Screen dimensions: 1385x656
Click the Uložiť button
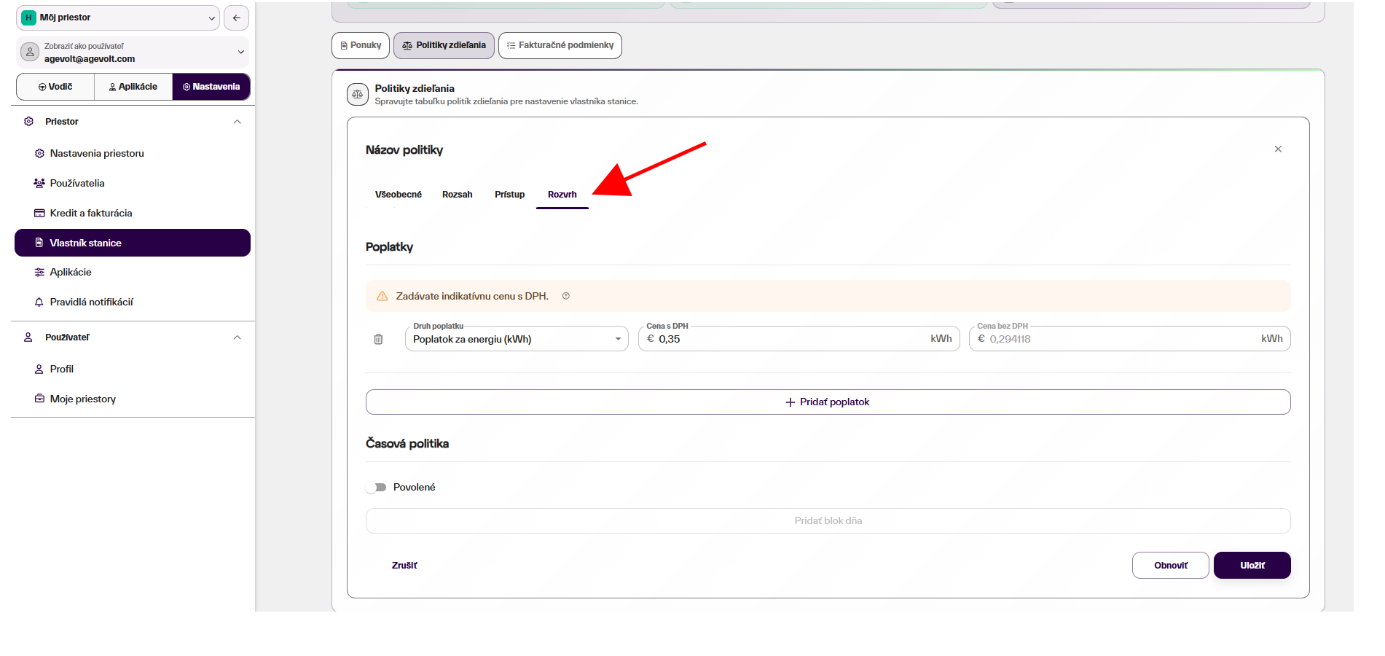pos(1252,565)
